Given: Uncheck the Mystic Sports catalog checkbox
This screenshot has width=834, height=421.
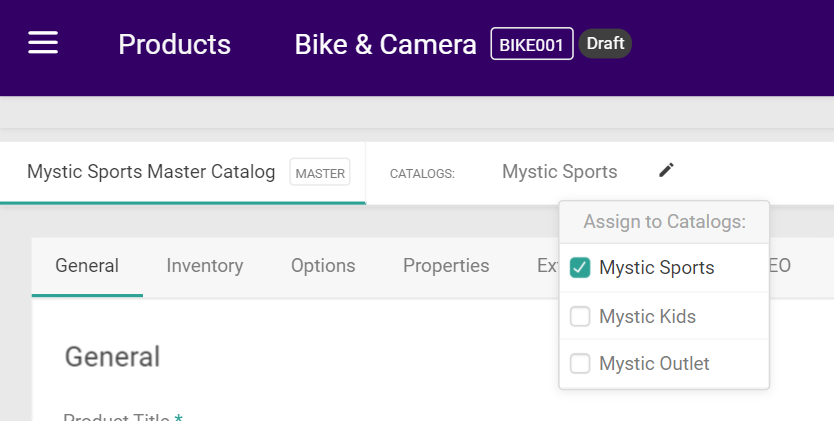Looking at the screenshot, I should coord(580,267).
